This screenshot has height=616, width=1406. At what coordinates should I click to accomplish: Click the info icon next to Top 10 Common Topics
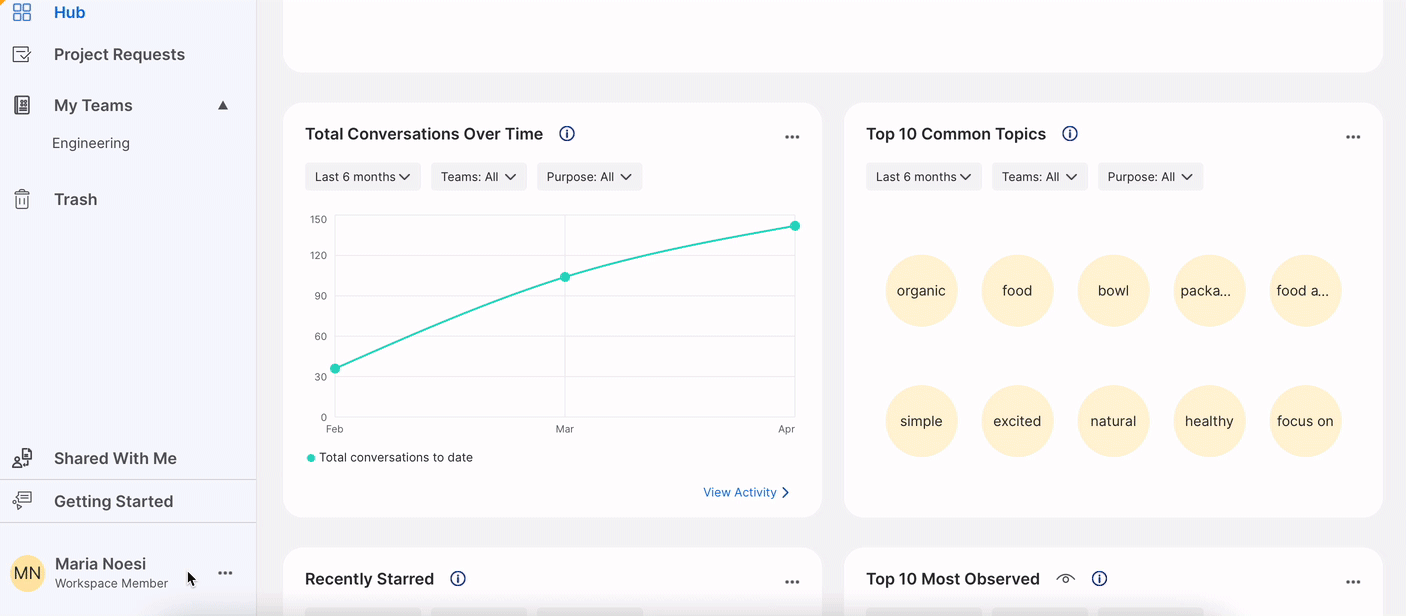tap(1070, 134)
